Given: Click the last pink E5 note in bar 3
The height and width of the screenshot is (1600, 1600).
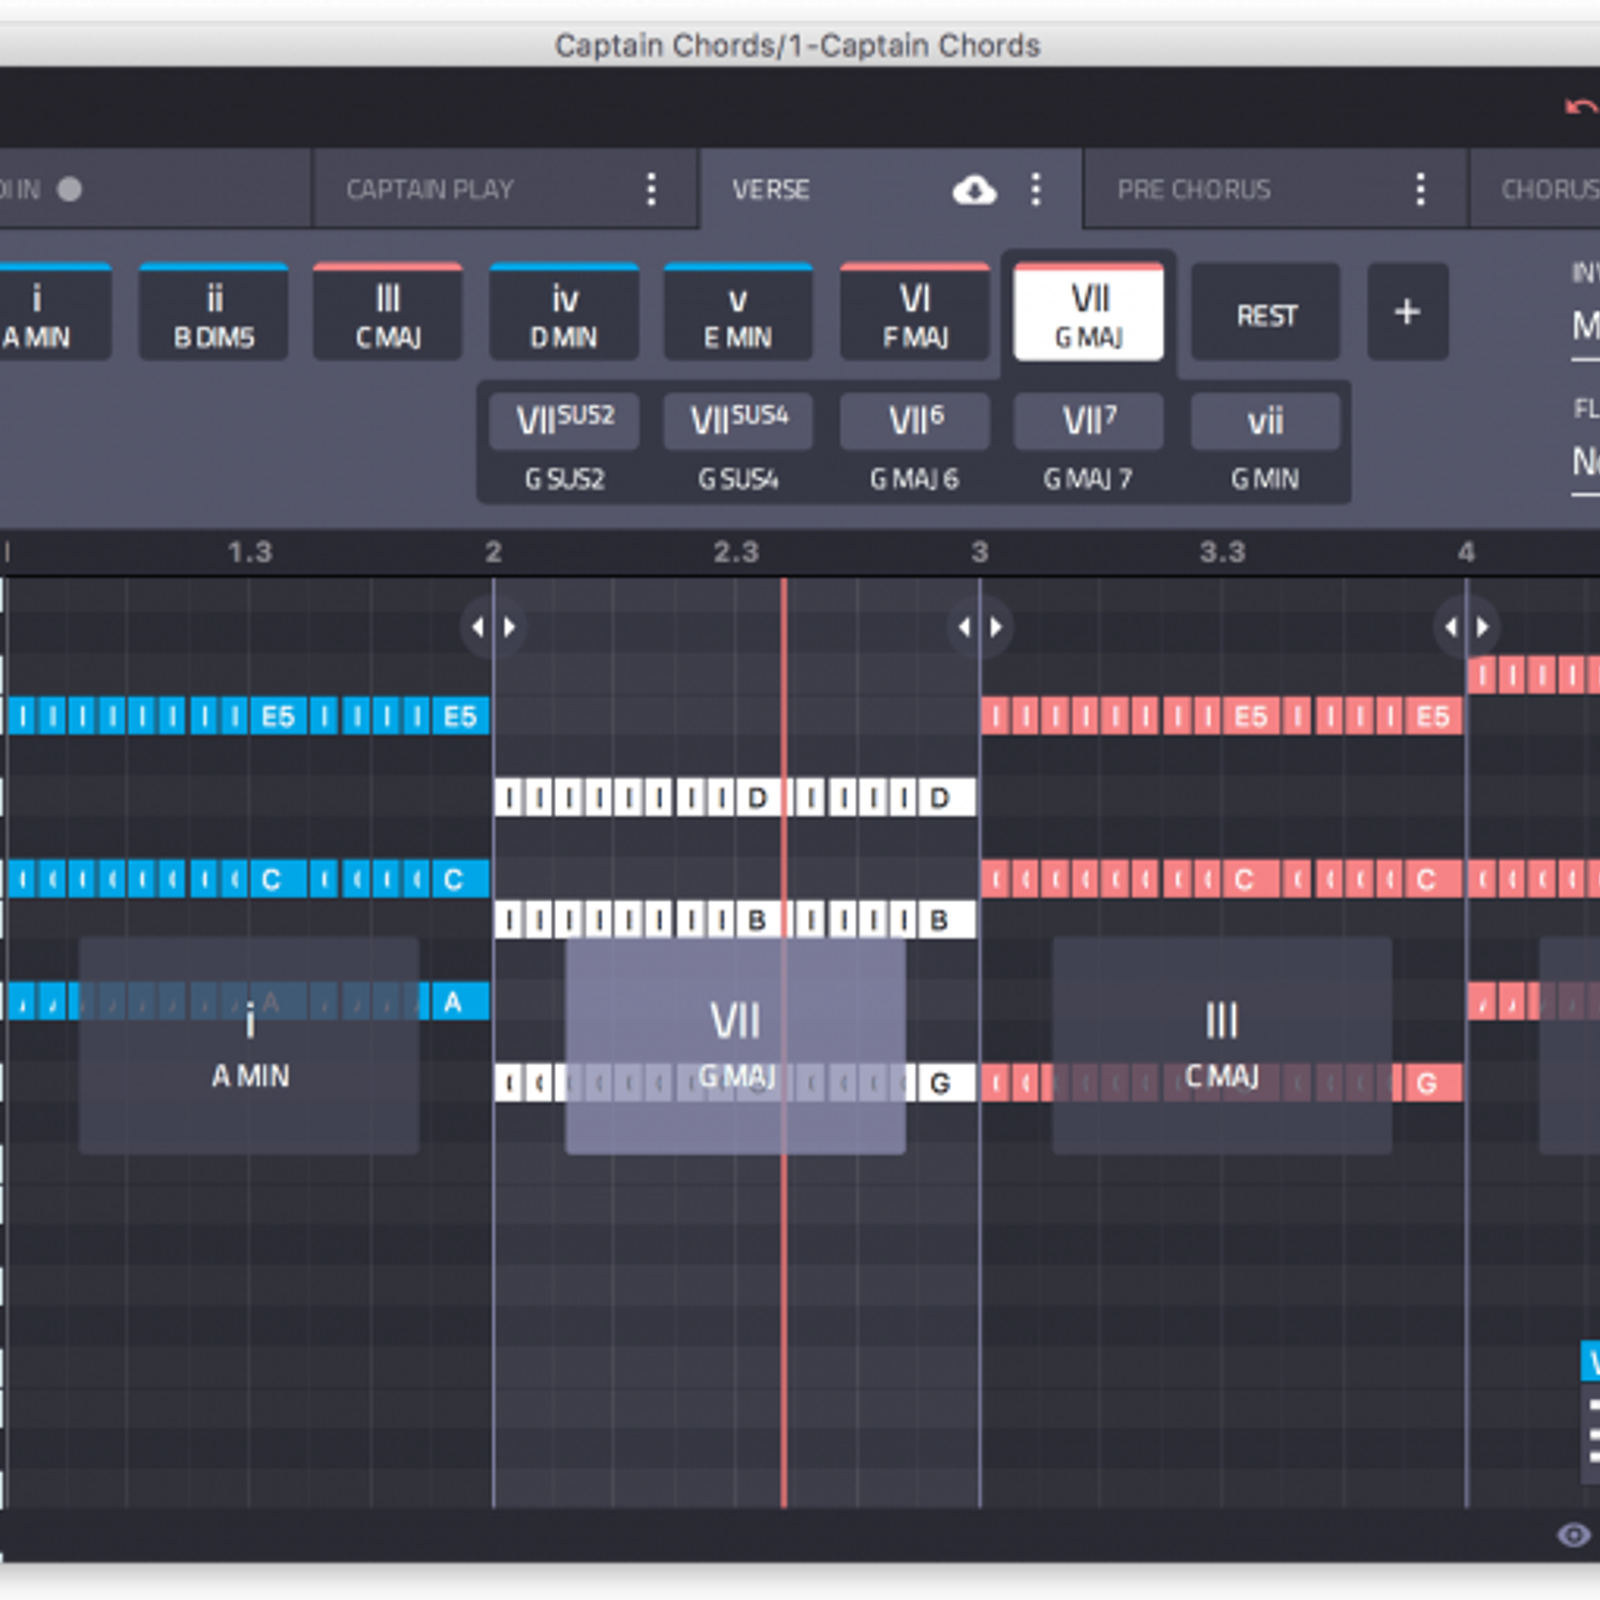Looking at the screenshot, I should (x=1433, y=716).
